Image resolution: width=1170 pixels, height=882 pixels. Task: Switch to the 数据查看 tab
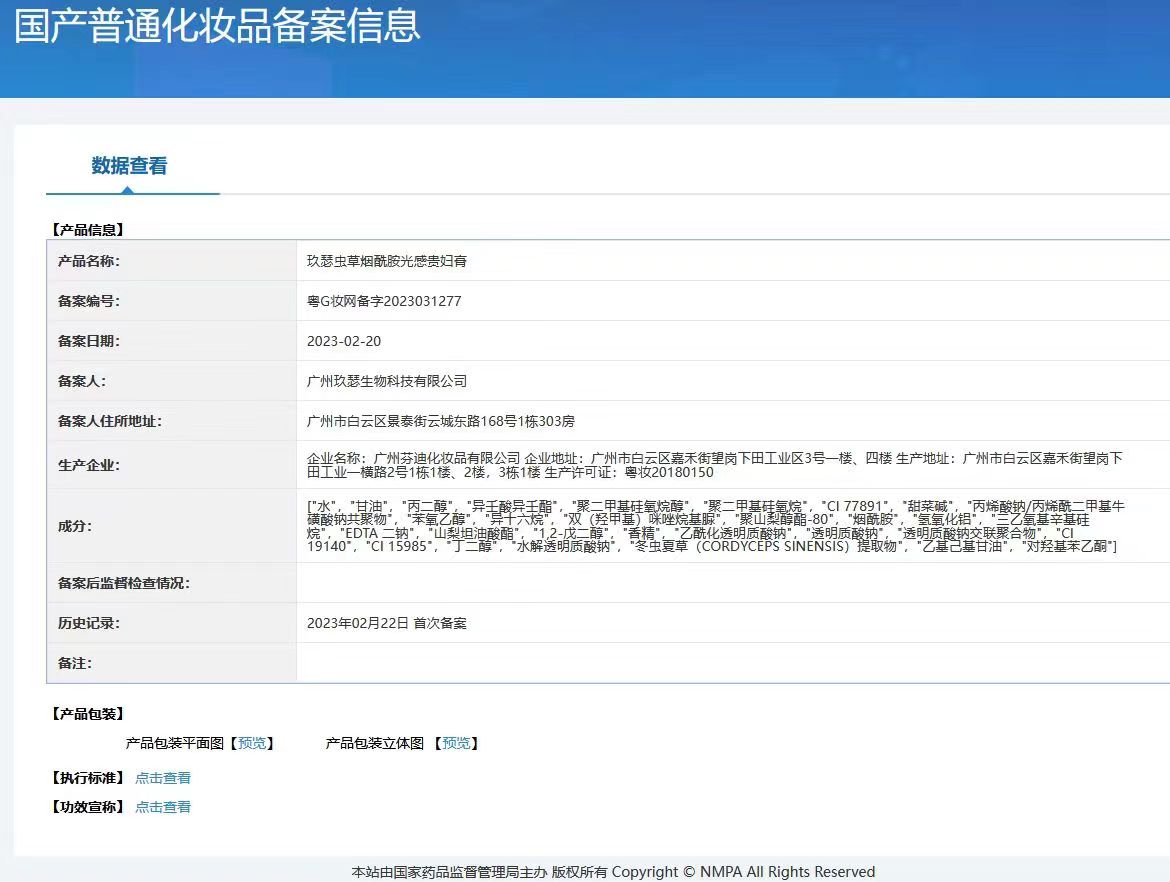click(x=129, y=166)
